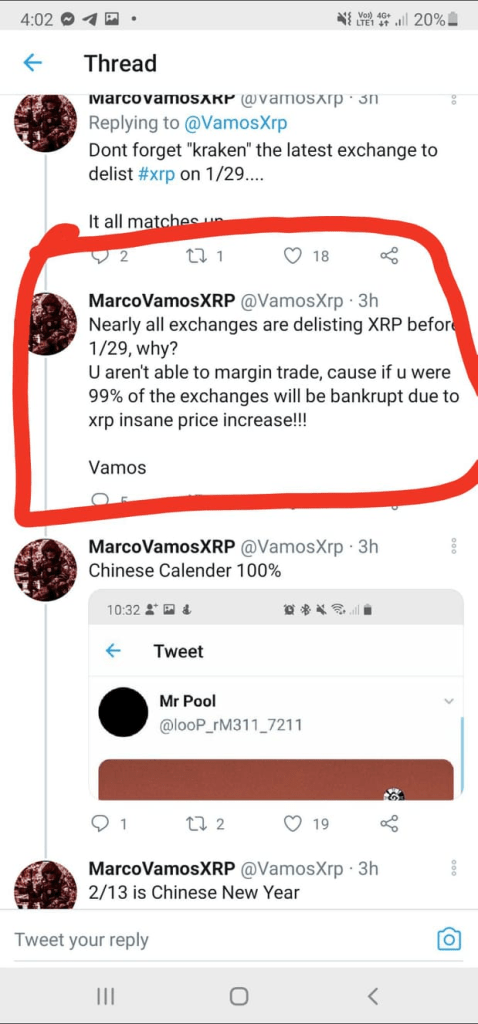Open camera icon in reply bar

pos(449,939)
